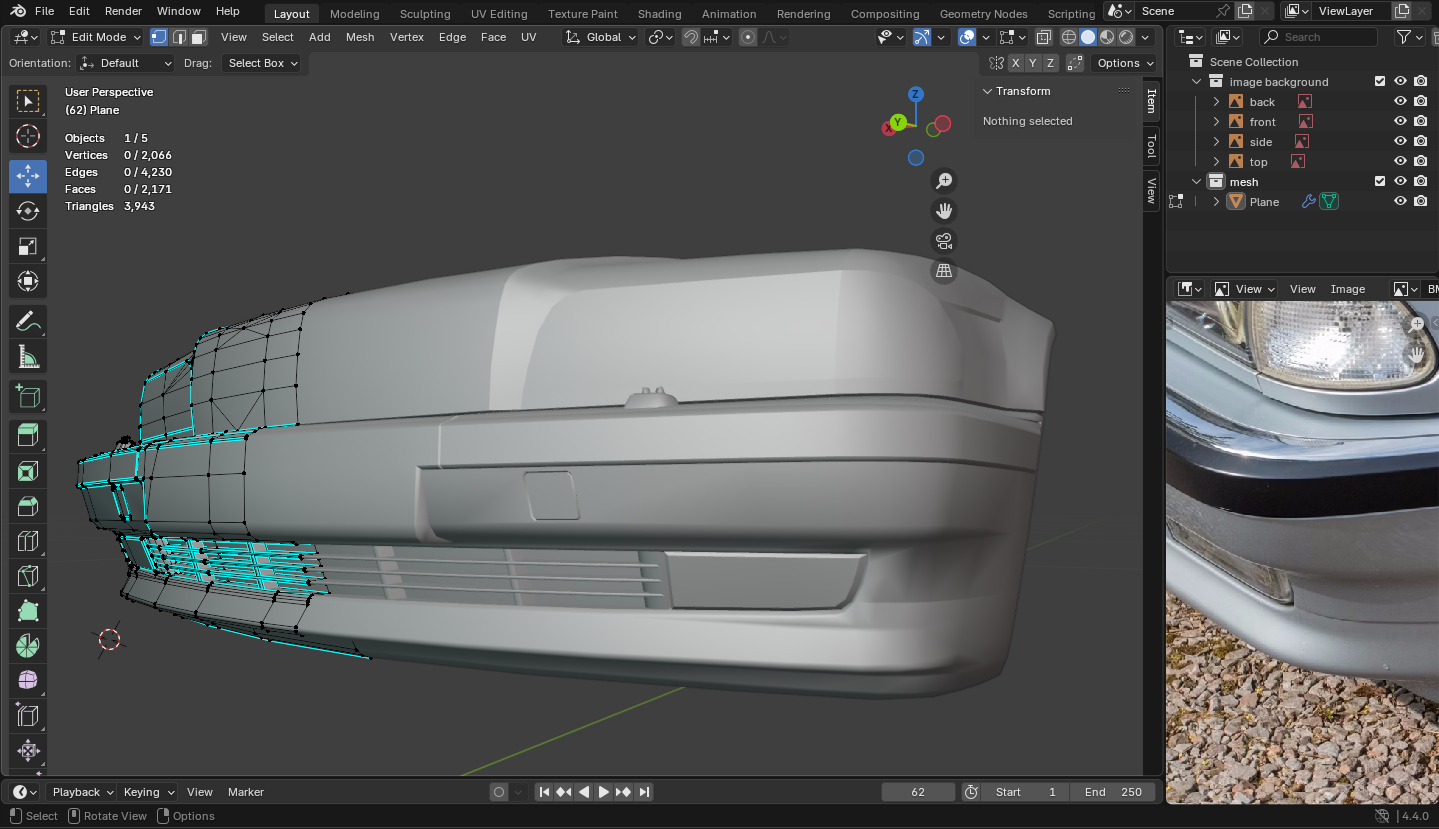Select the Annotate pencil tool
Image resolution: width=1439 pixels, height=829 pixels.
click(28, 322)
